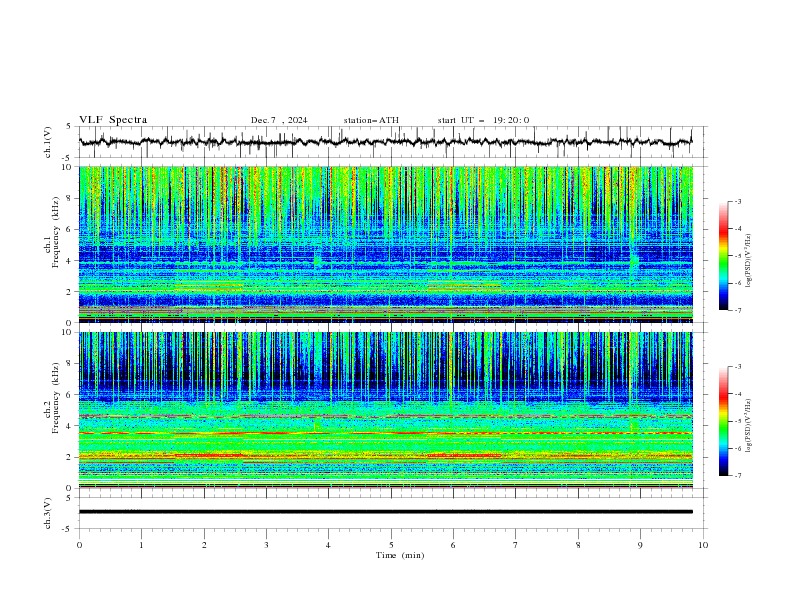Click the "-3" tick on ch.2 colorbar

738,367
